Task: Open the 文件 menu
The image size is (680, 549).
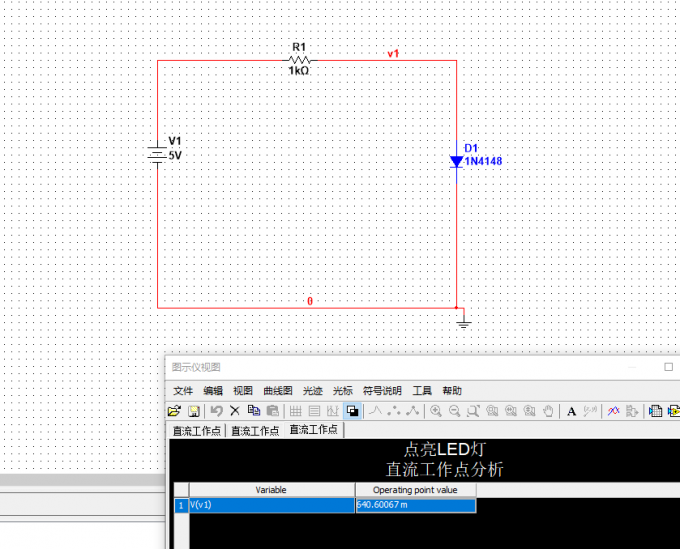Action: [x=183, y=391]
